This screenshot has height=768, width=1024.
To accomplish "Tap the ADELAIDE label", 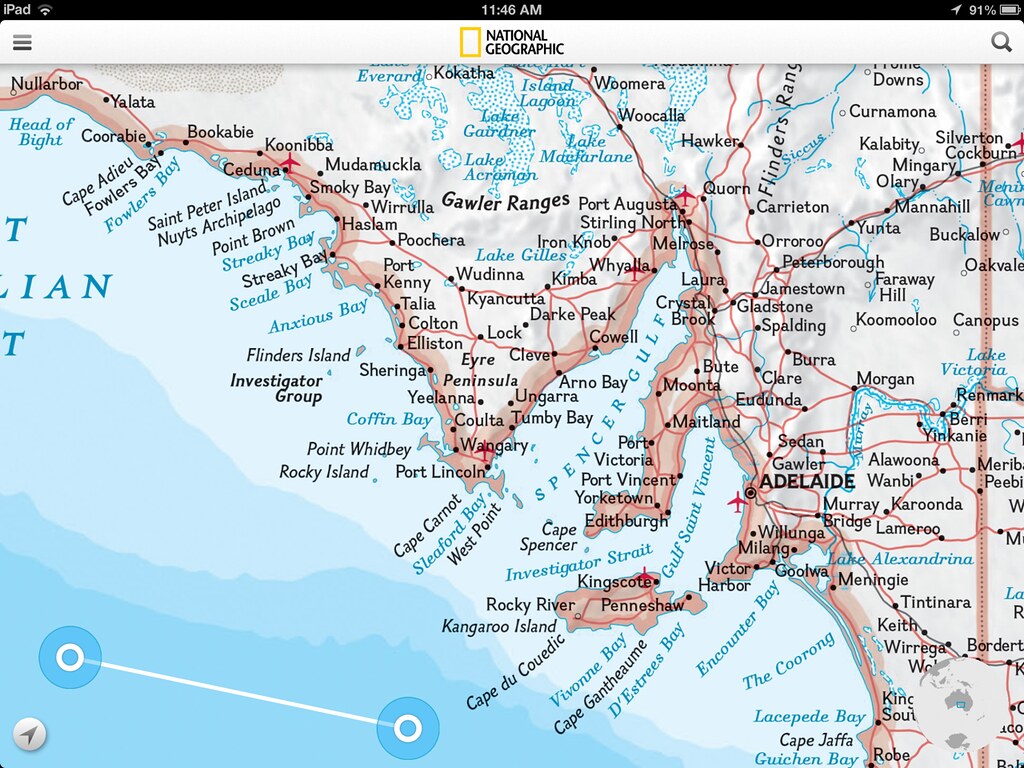I will [808, 482].
